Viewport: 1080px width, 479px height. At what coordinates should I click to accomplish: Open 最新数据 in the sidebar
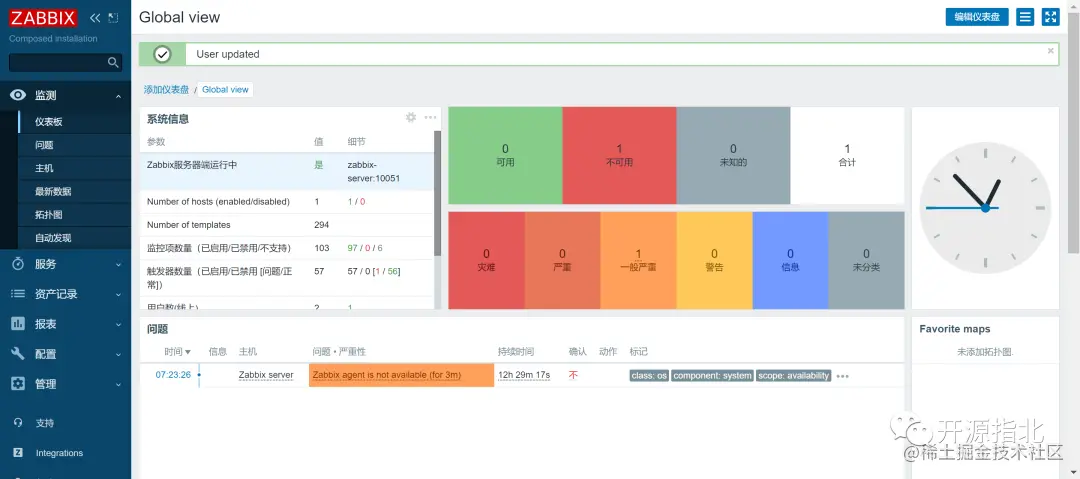pyautogui.click(x=53, y=192)
